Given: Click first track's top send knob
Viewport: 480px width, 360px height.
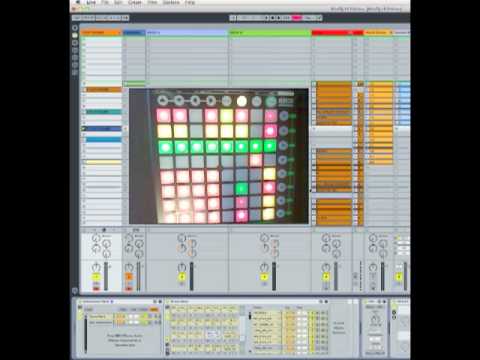Looking at the screenshot, I should [96, 238].
